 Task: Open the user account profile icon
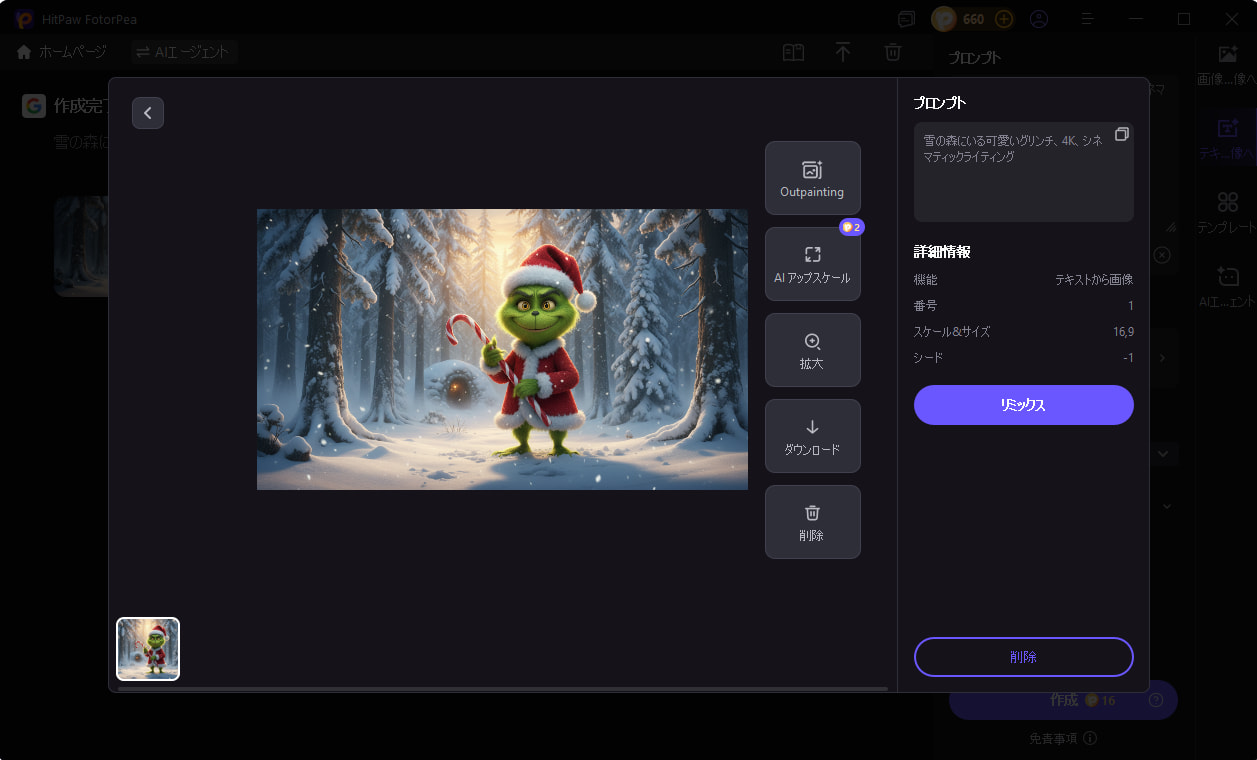point(1039,19)
